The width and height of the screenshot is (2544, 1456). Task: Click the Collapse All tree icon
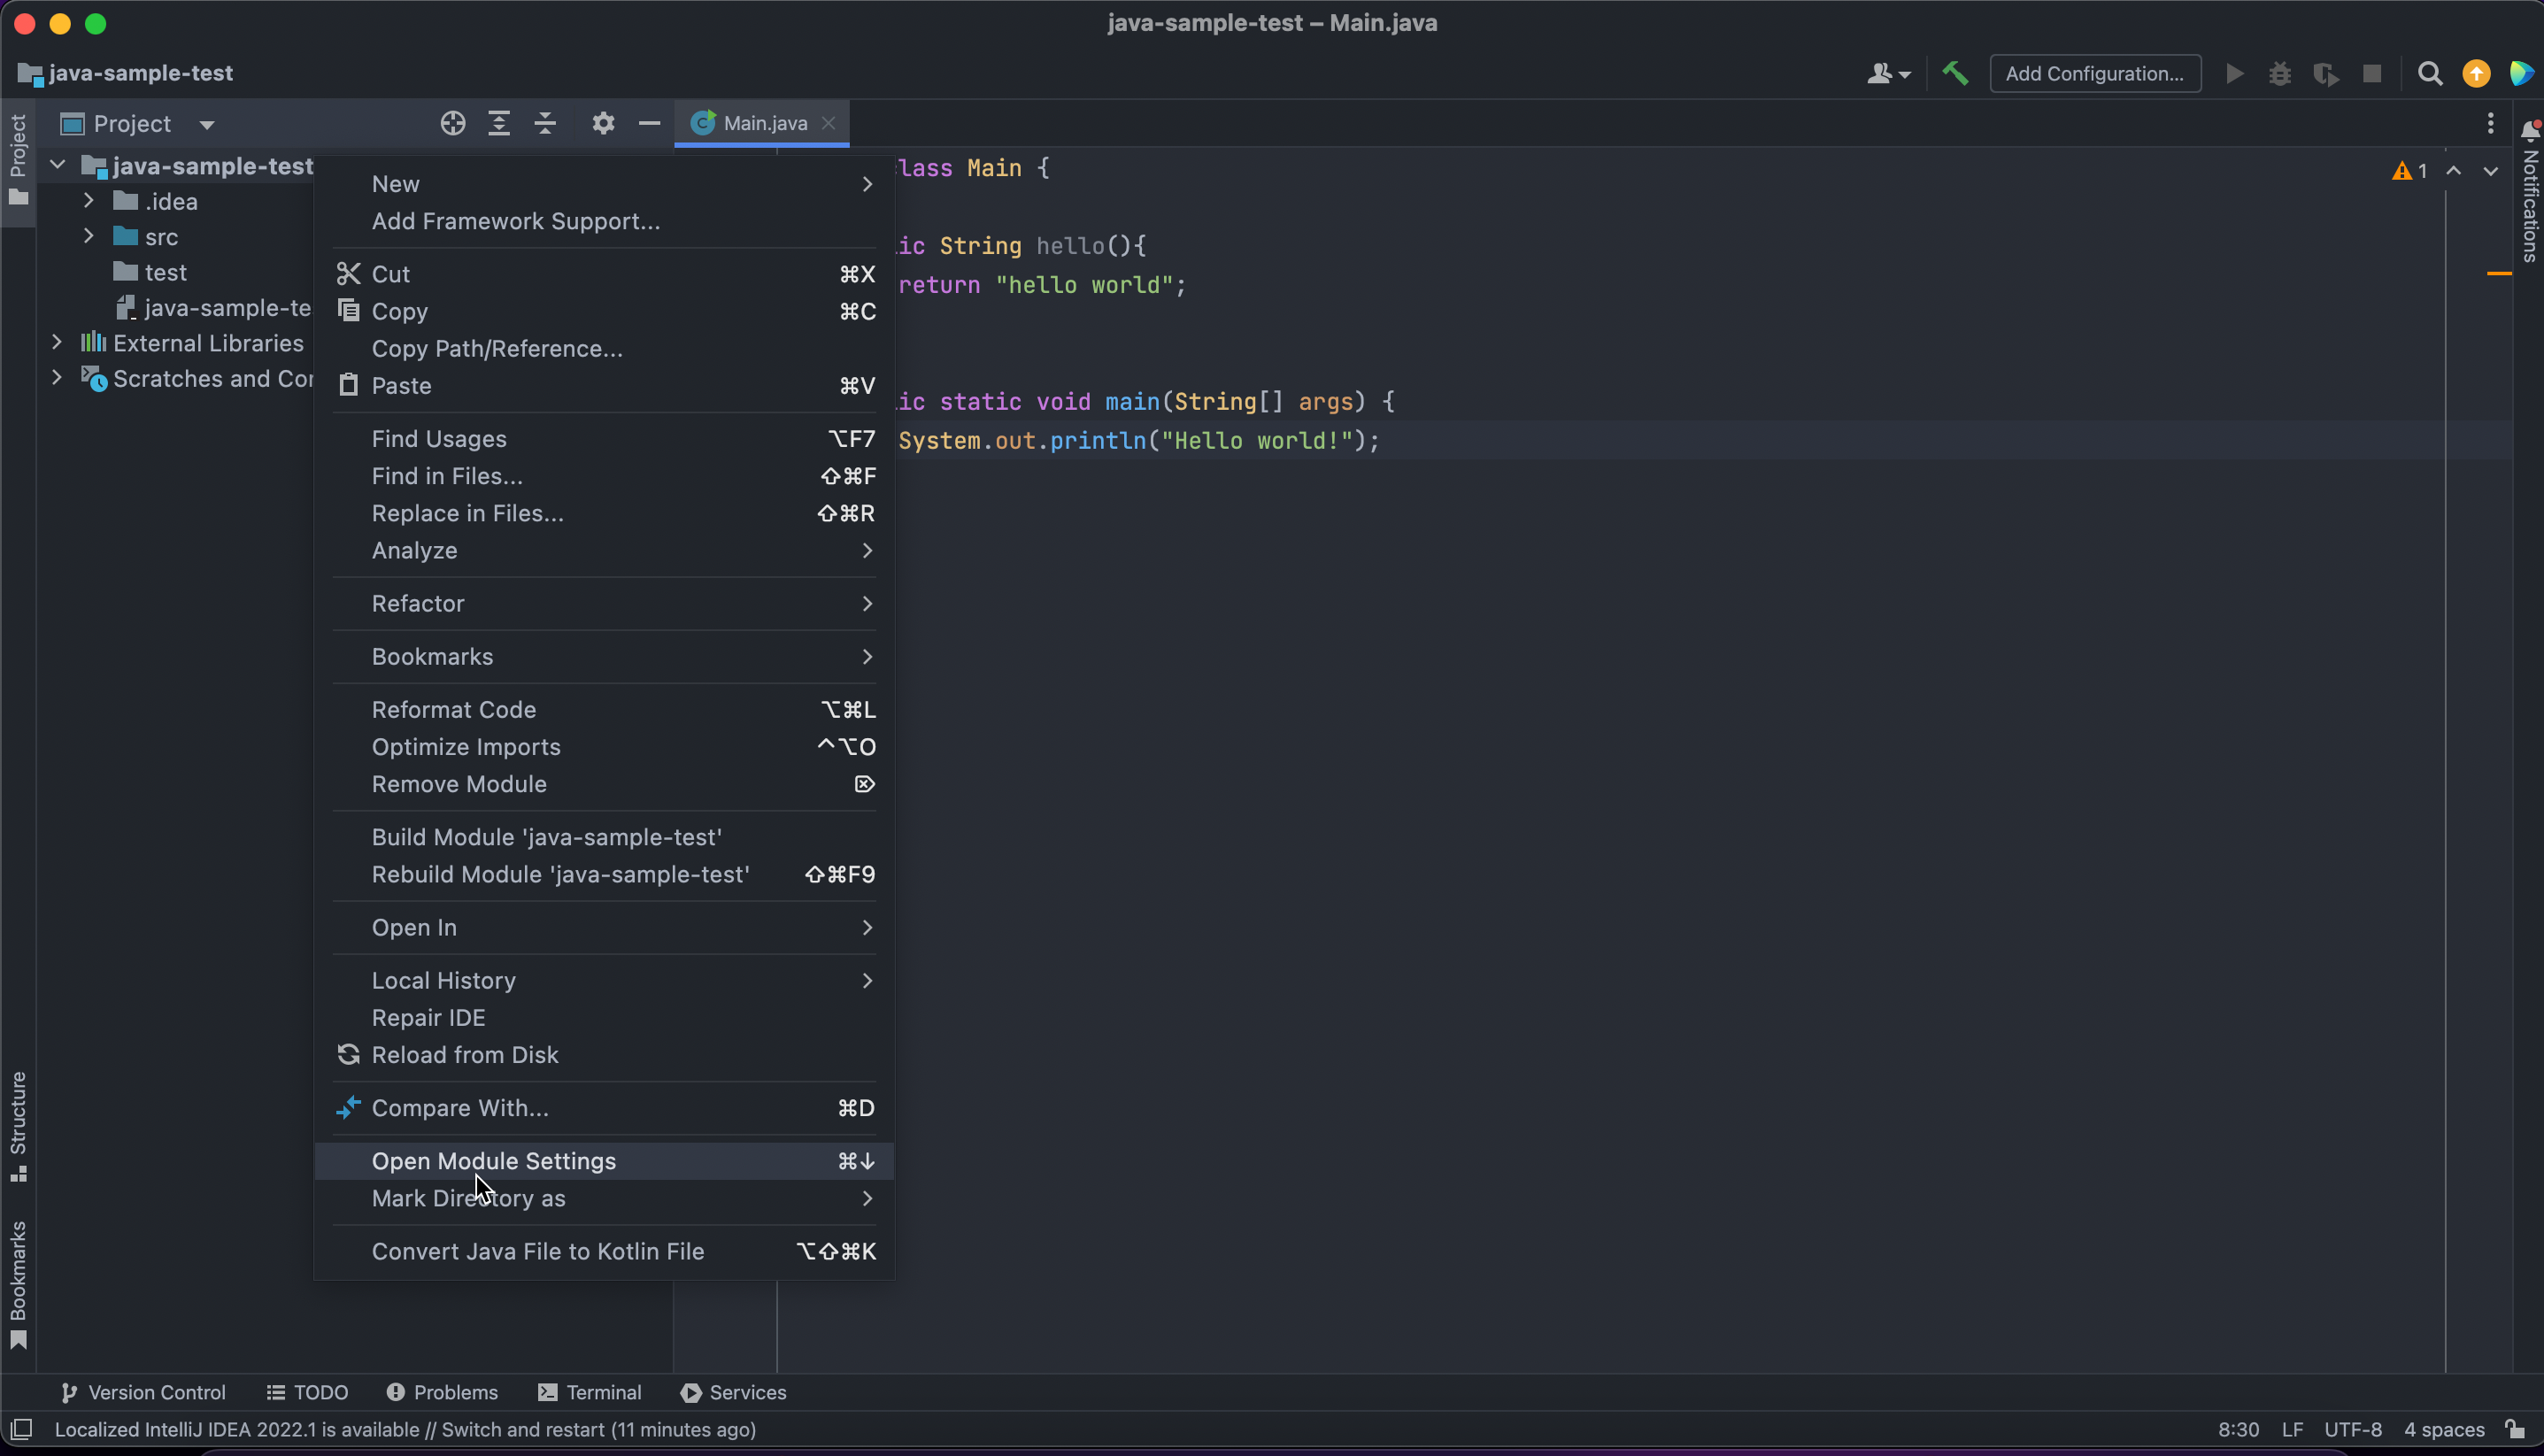coord(545,123)
